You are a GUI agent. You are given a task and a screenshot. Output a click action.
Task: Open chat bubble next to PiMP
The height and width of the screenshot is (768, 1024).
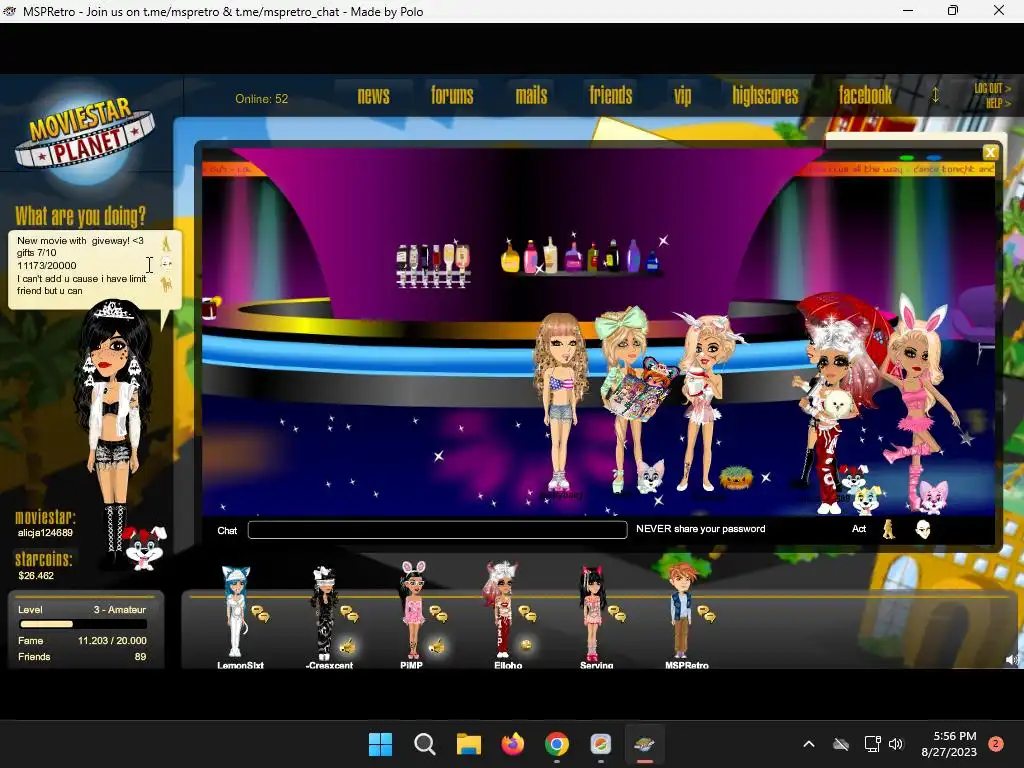point(438,614)
